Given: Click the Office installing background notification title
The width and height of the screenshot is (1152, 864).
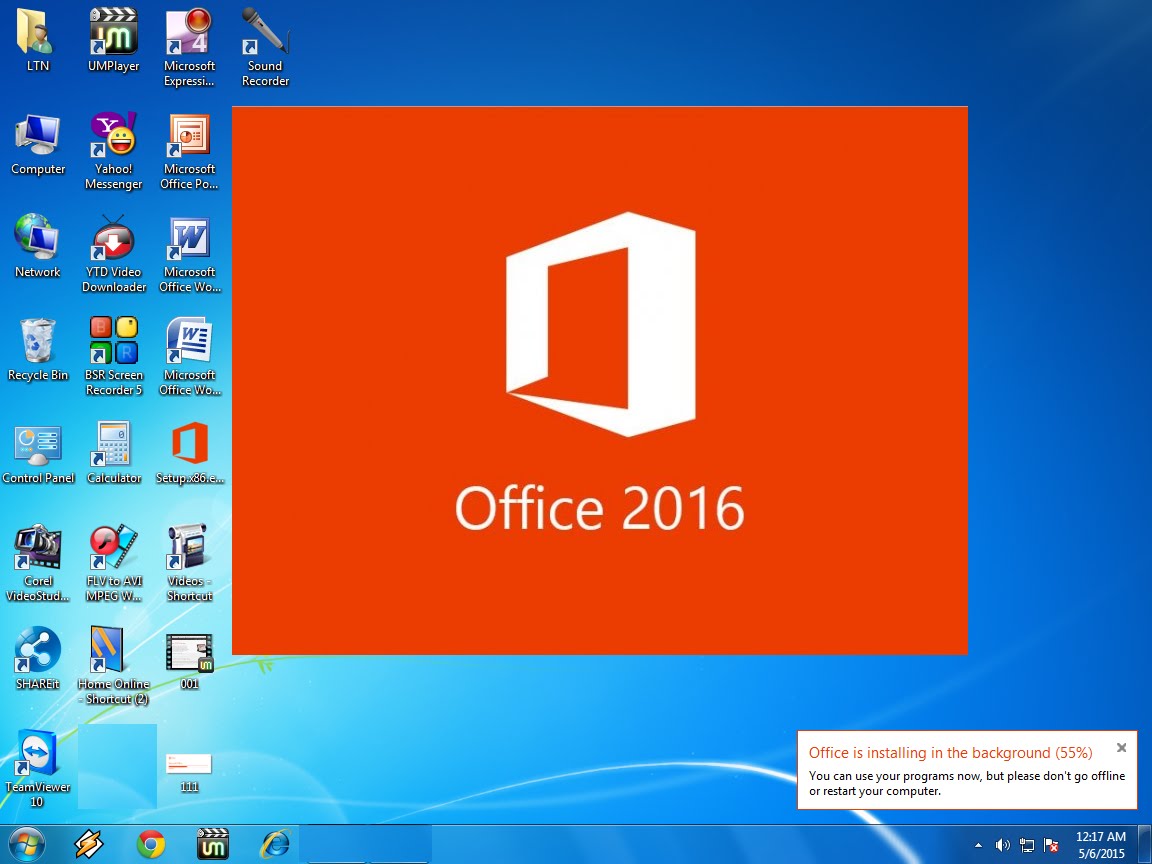Looking at the screenshot, I should coord(950,752).
